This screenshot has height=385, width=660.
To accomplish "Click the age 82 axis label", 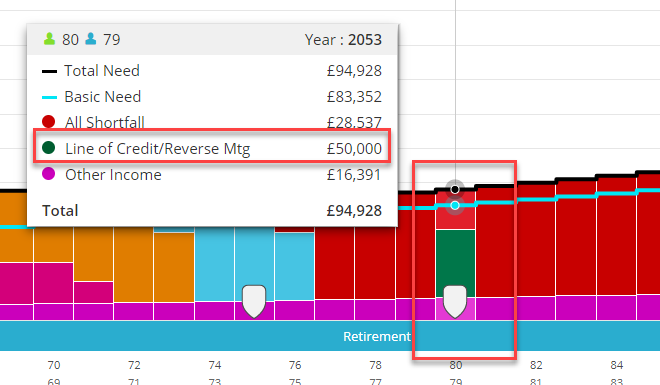I will point(536,365).
